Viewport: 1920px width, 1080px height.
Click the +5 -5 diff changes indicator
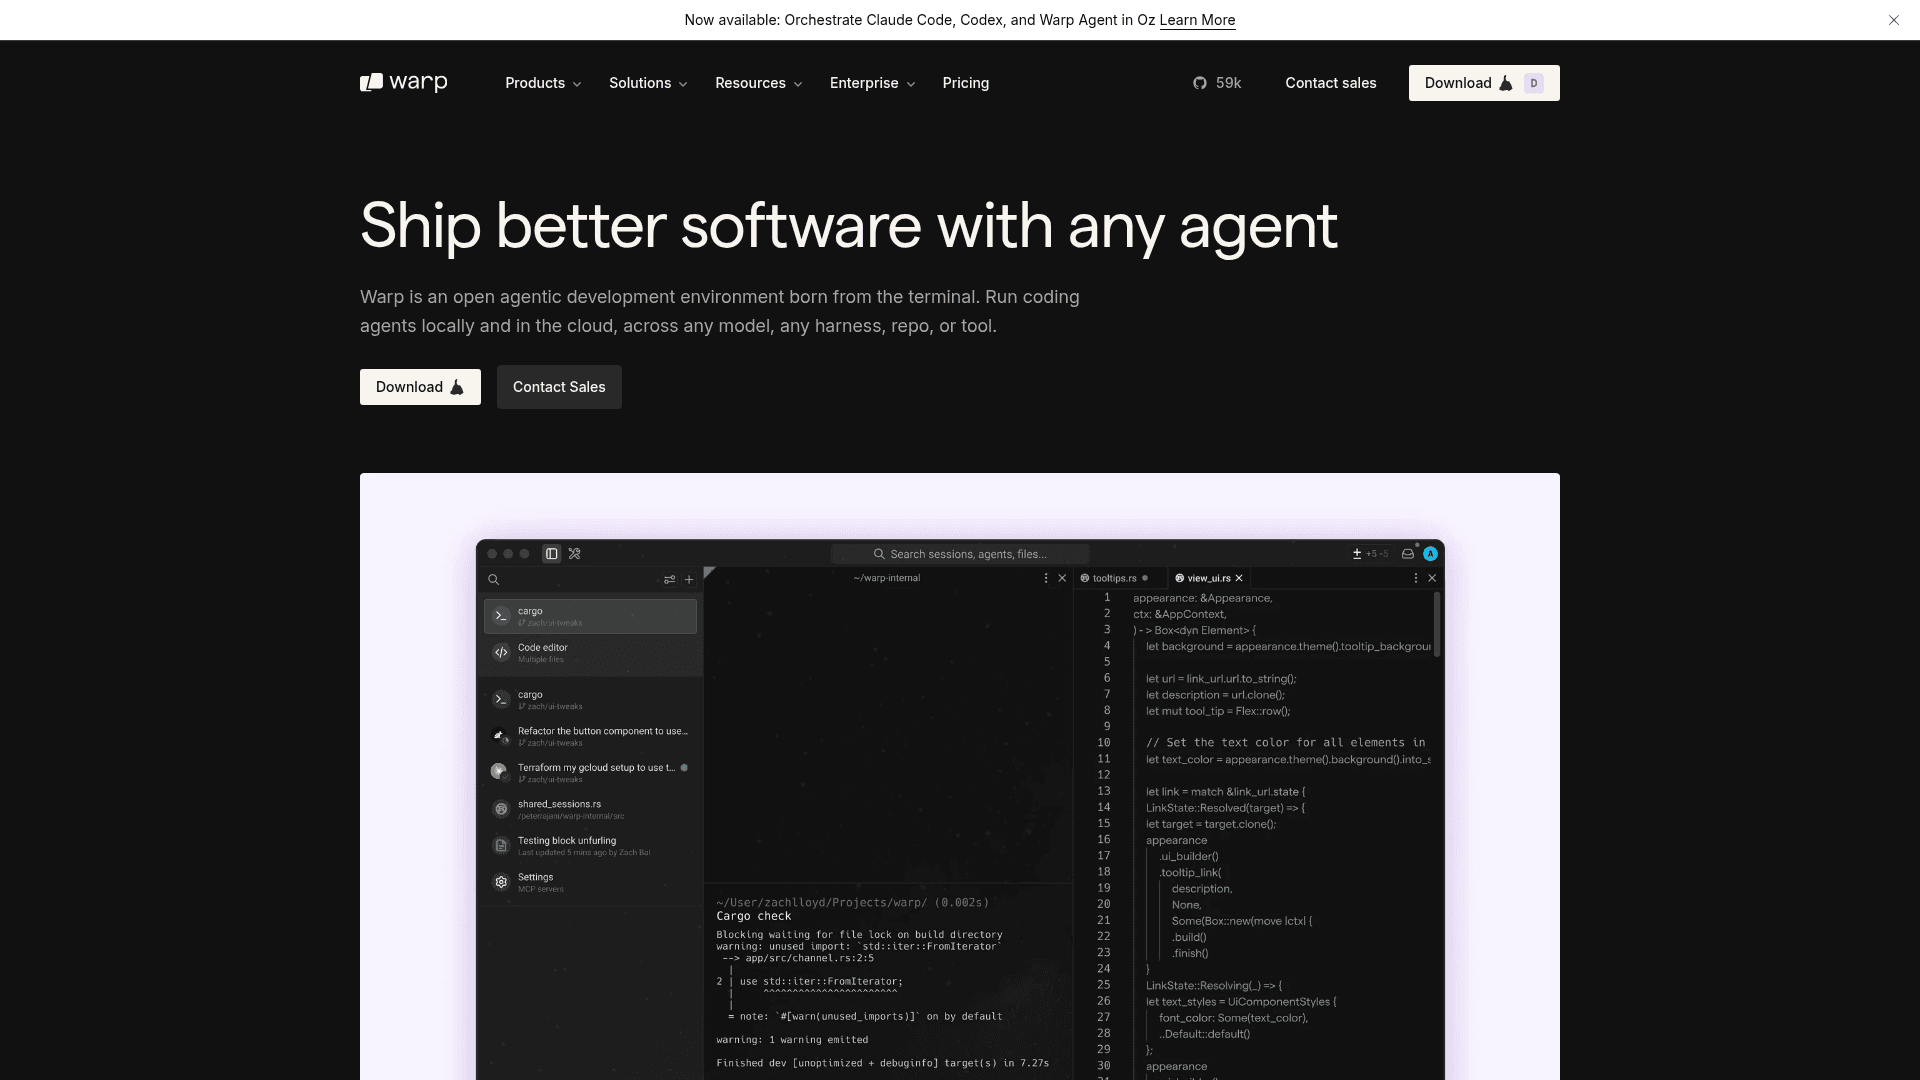(1371, 554)
